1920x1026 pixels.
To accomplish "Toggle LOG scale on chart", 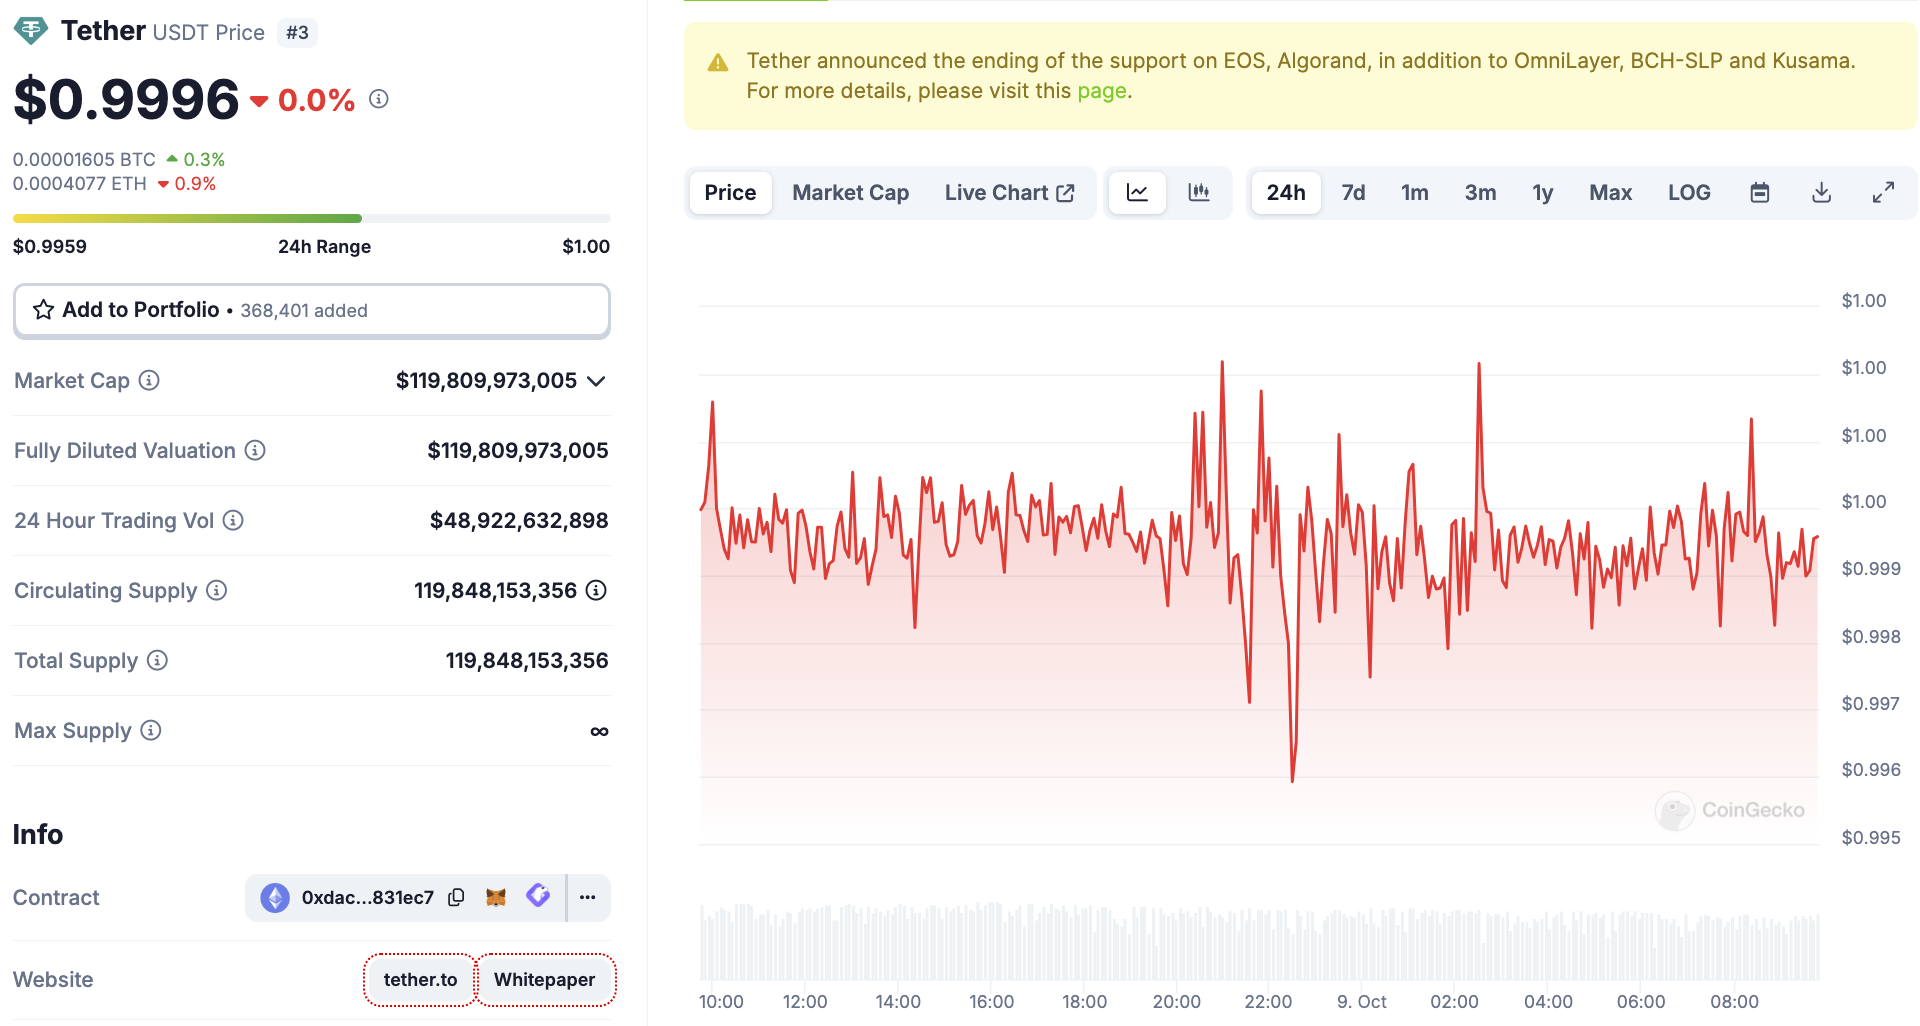I will click(x=1688, y=193).
